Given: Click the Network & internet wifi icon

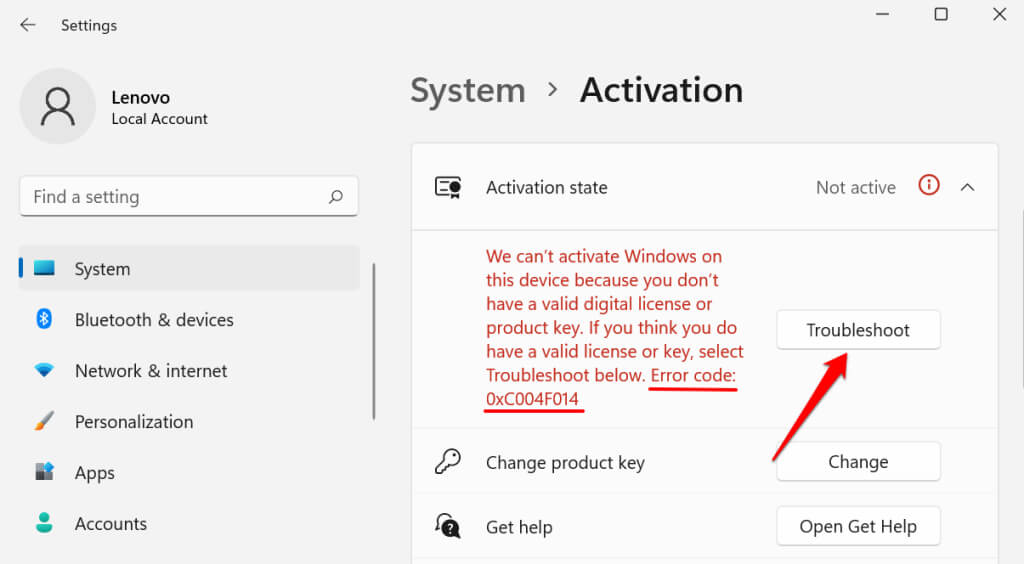Looking at the screenshot, I should tap(44, 370).
